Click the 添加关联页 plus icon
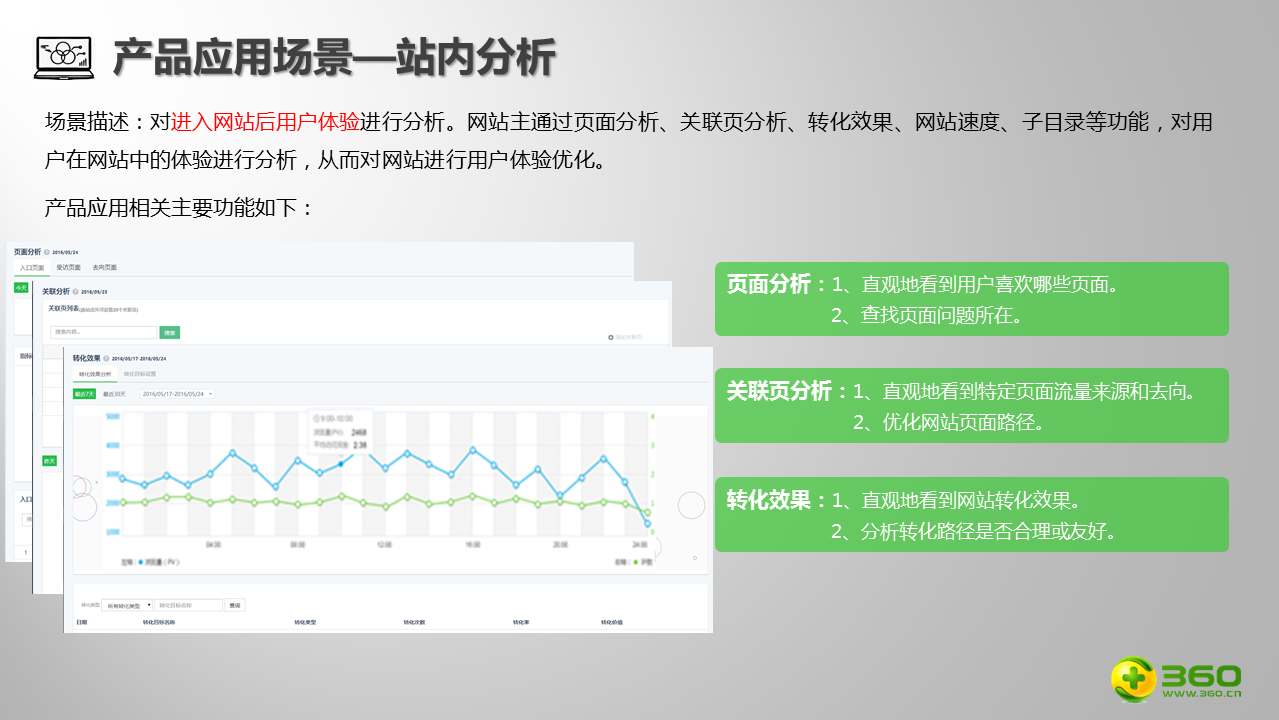The width and height of the screenshot is (1279, 720). pyautogui.click(x=611, y=337)
